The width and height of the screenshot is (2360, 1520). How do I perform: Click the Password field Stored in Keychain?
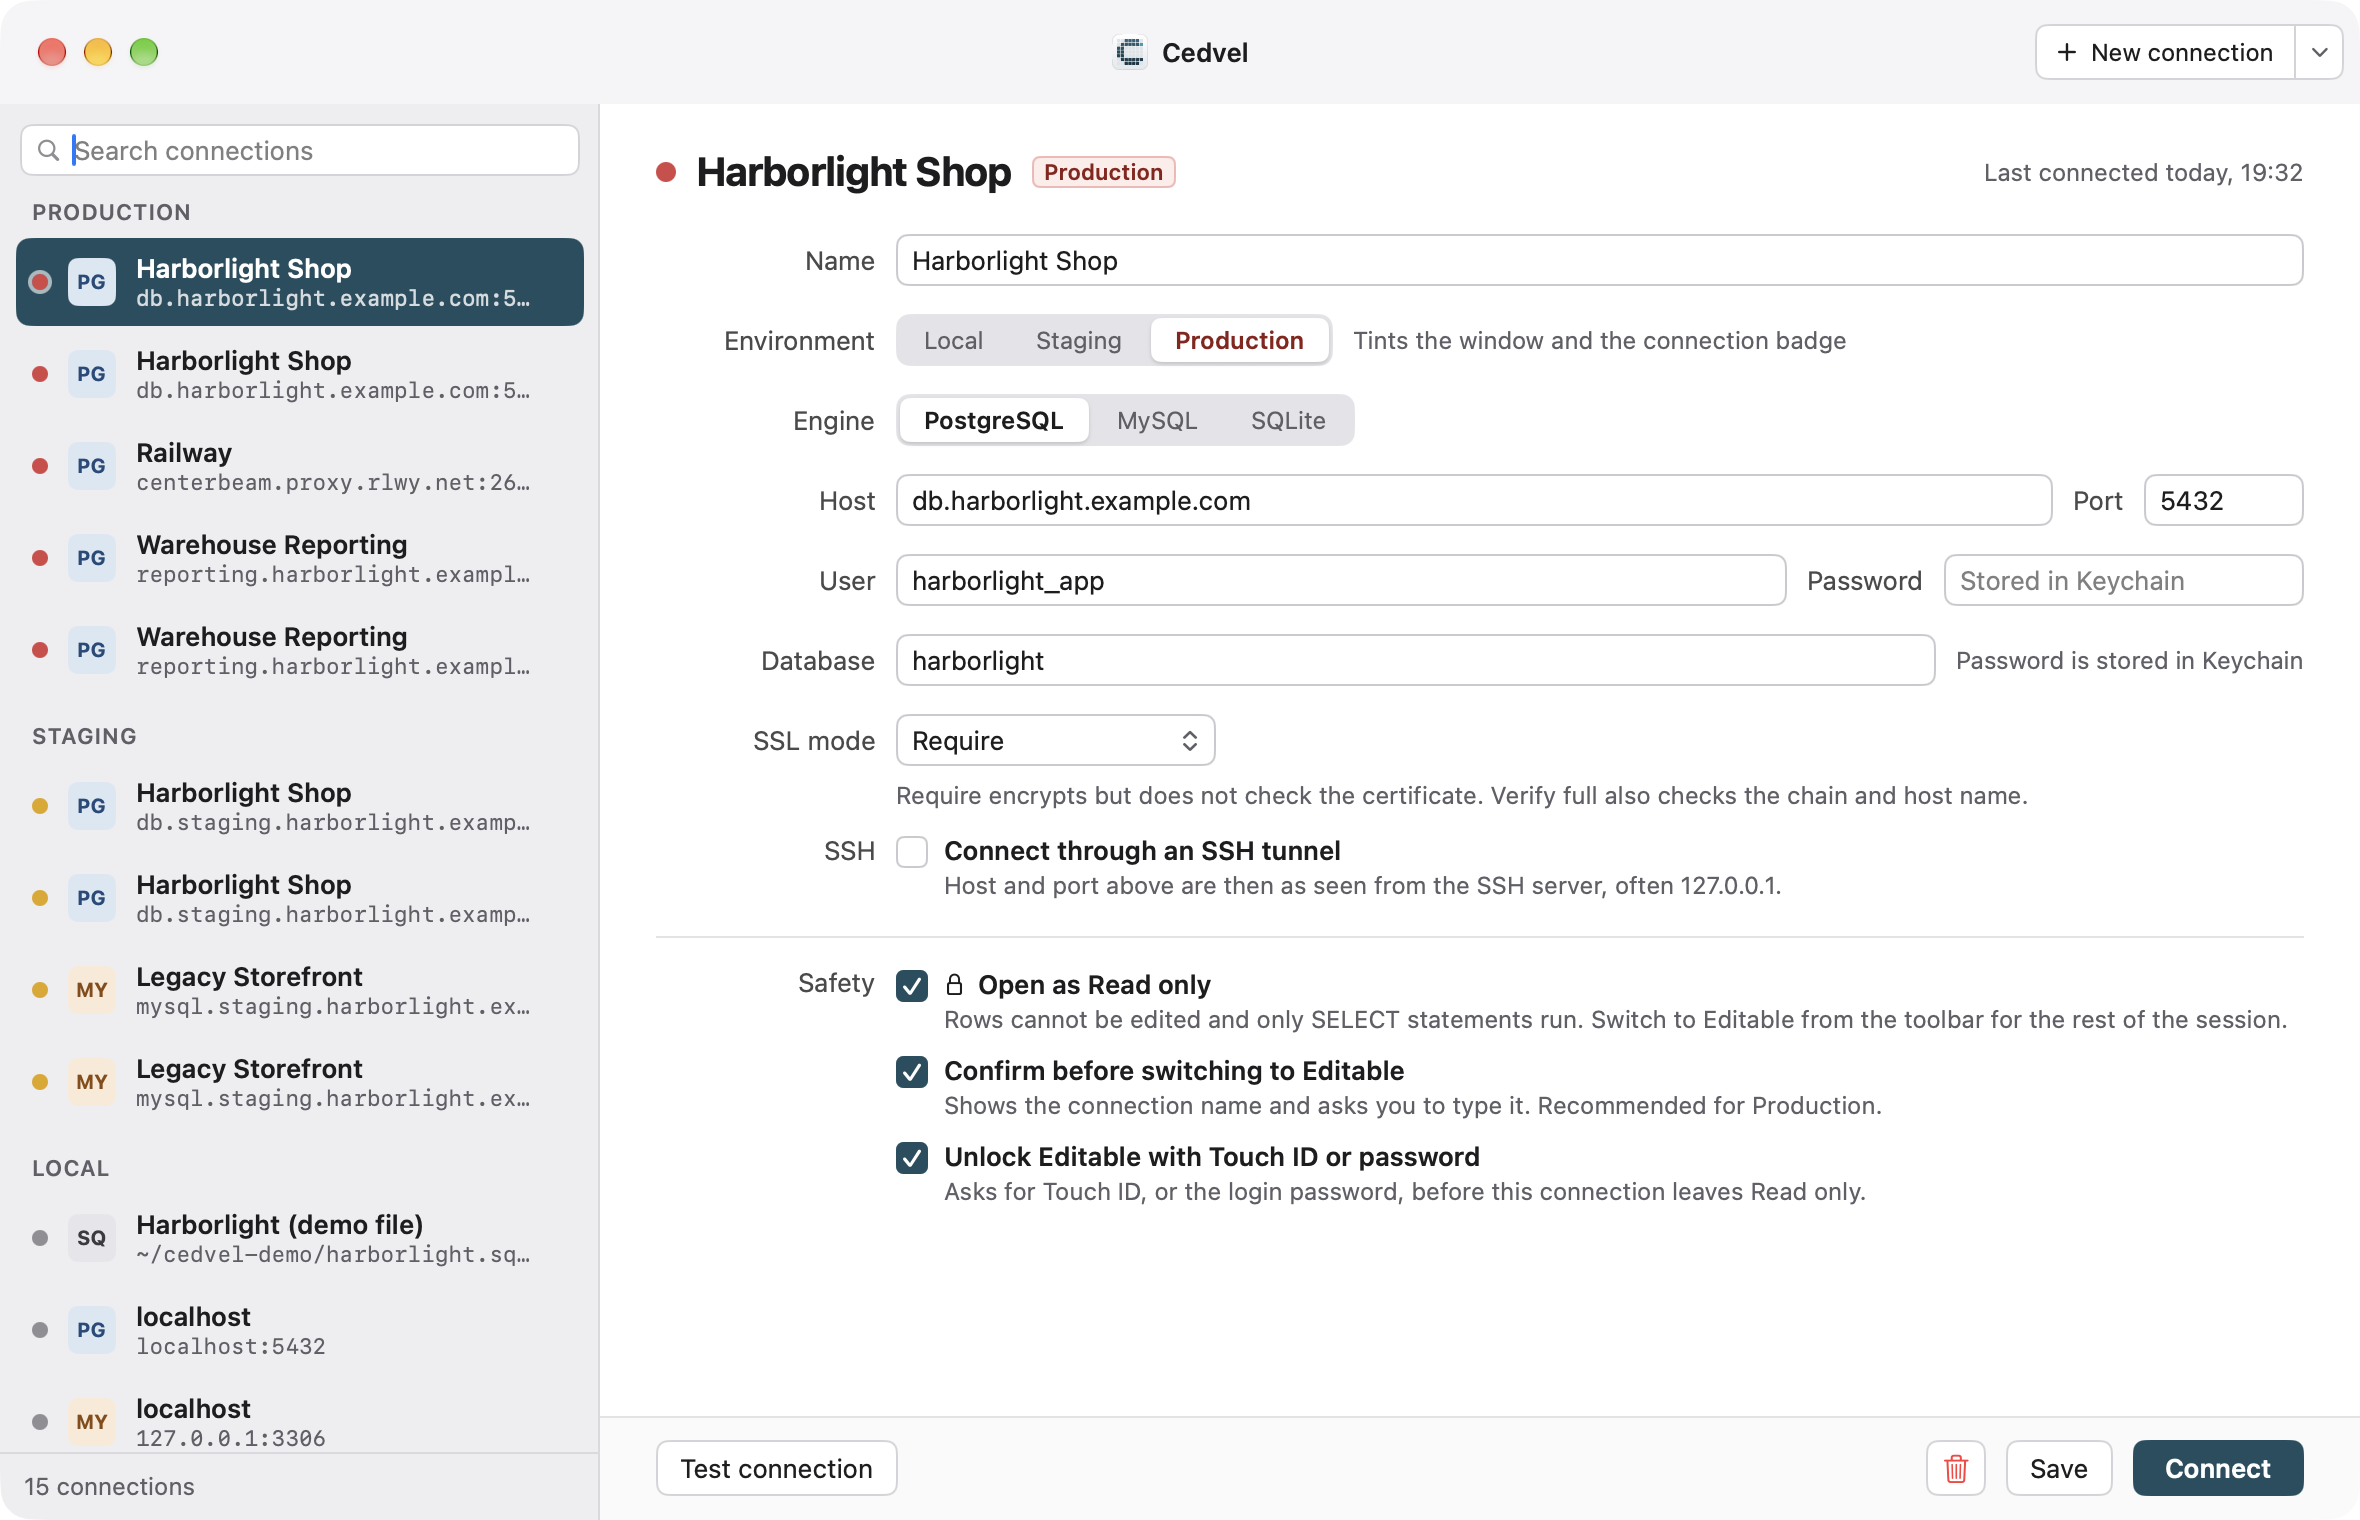(2124, 580)
